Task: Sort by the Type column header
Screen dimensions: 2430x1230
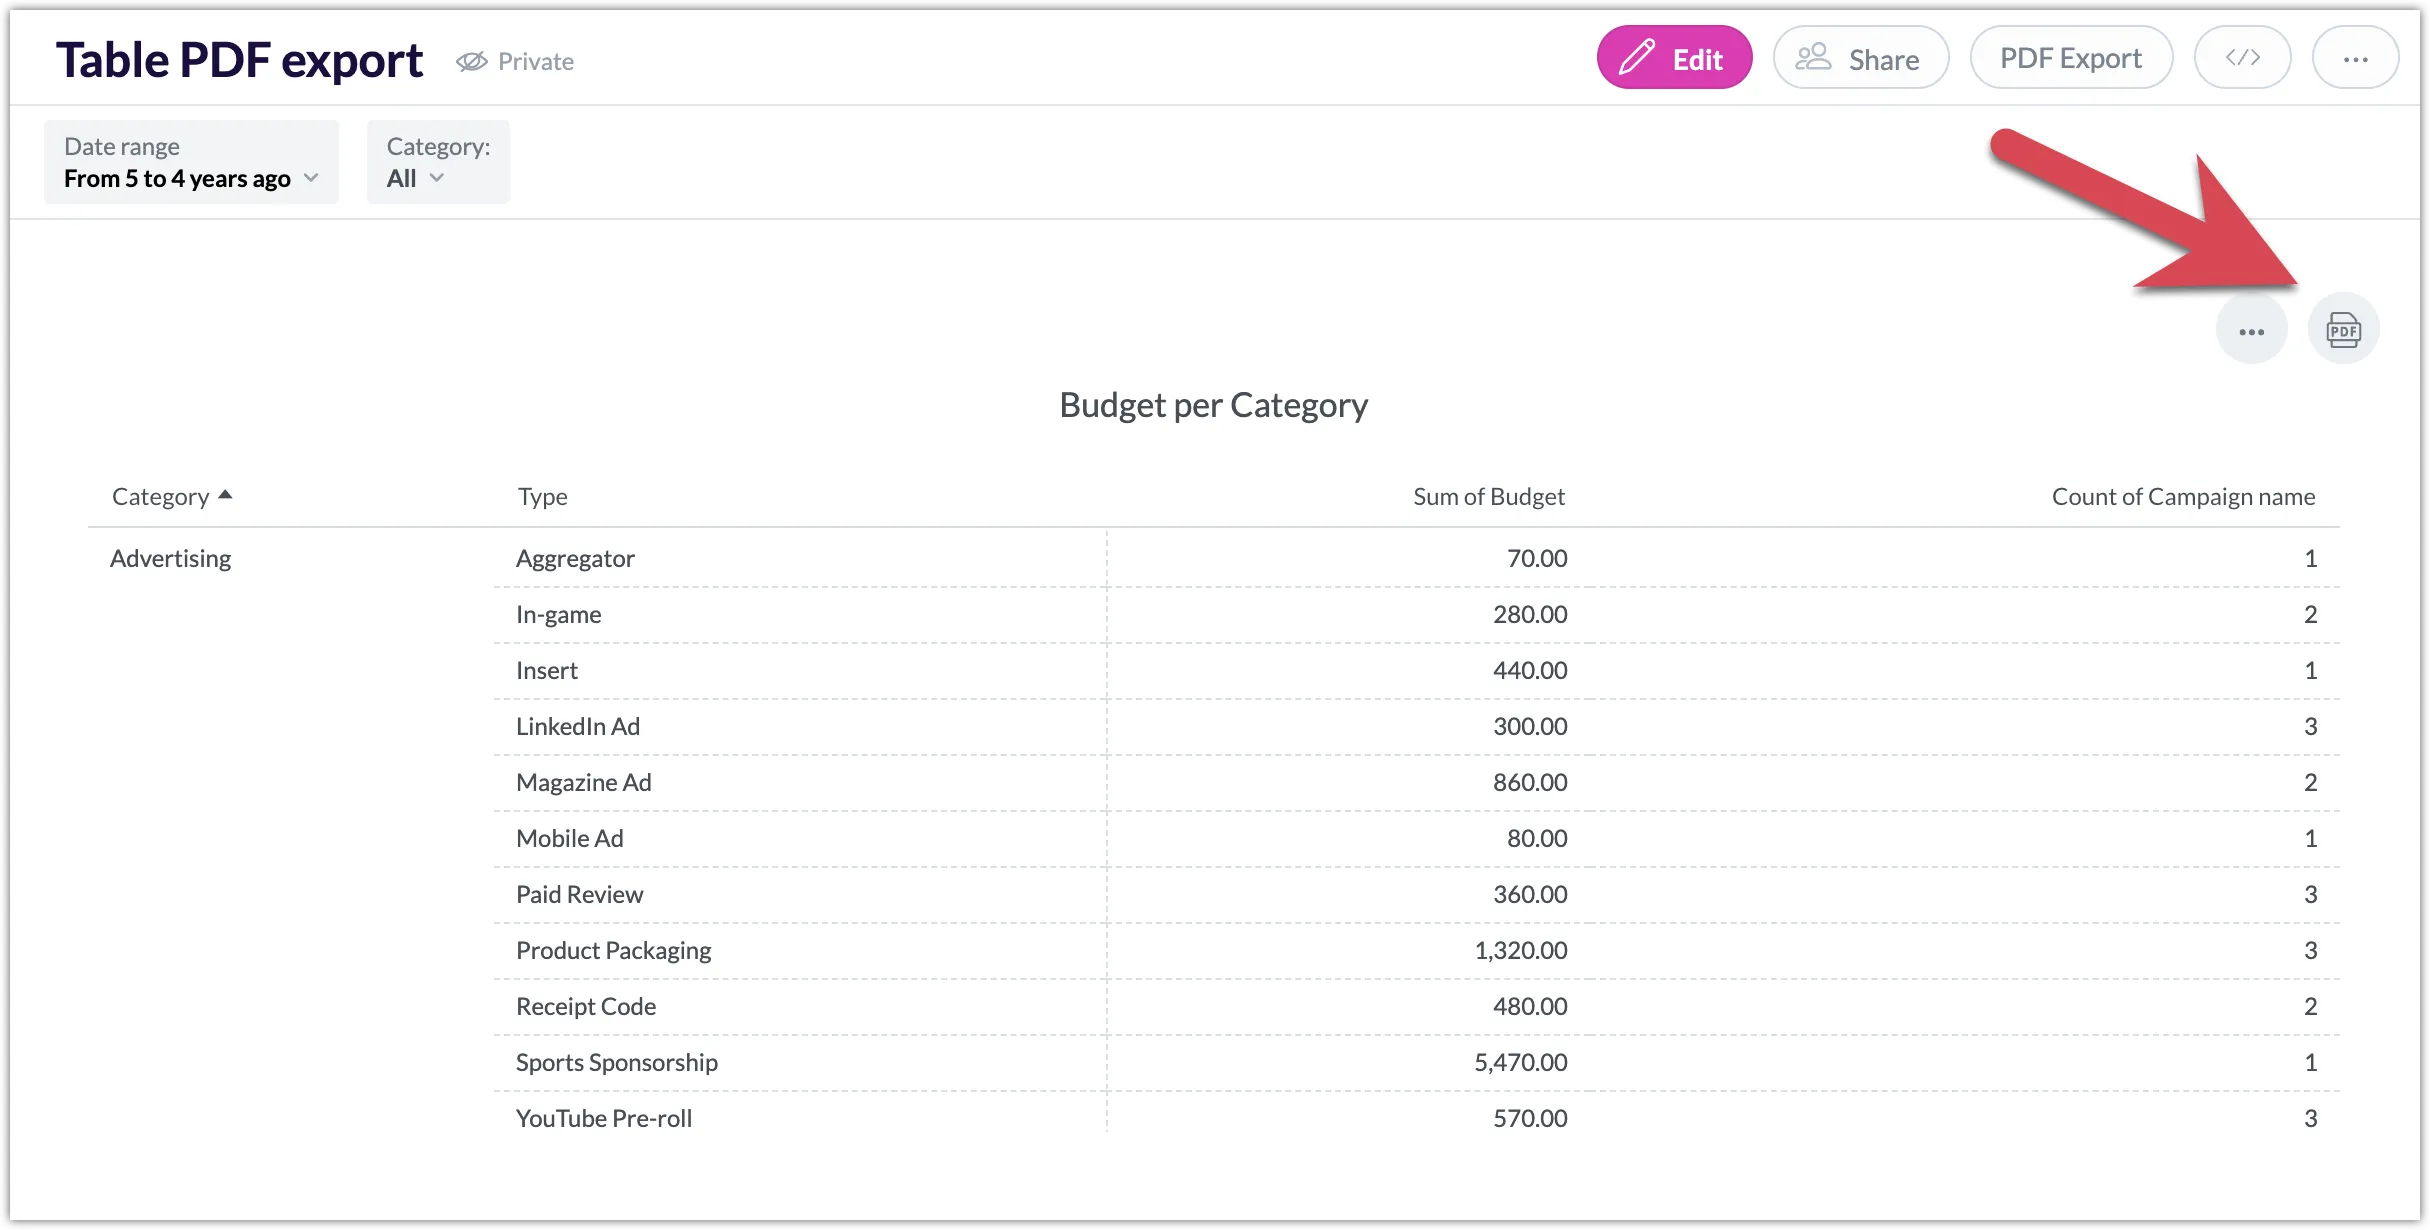Action: [542, 497]
